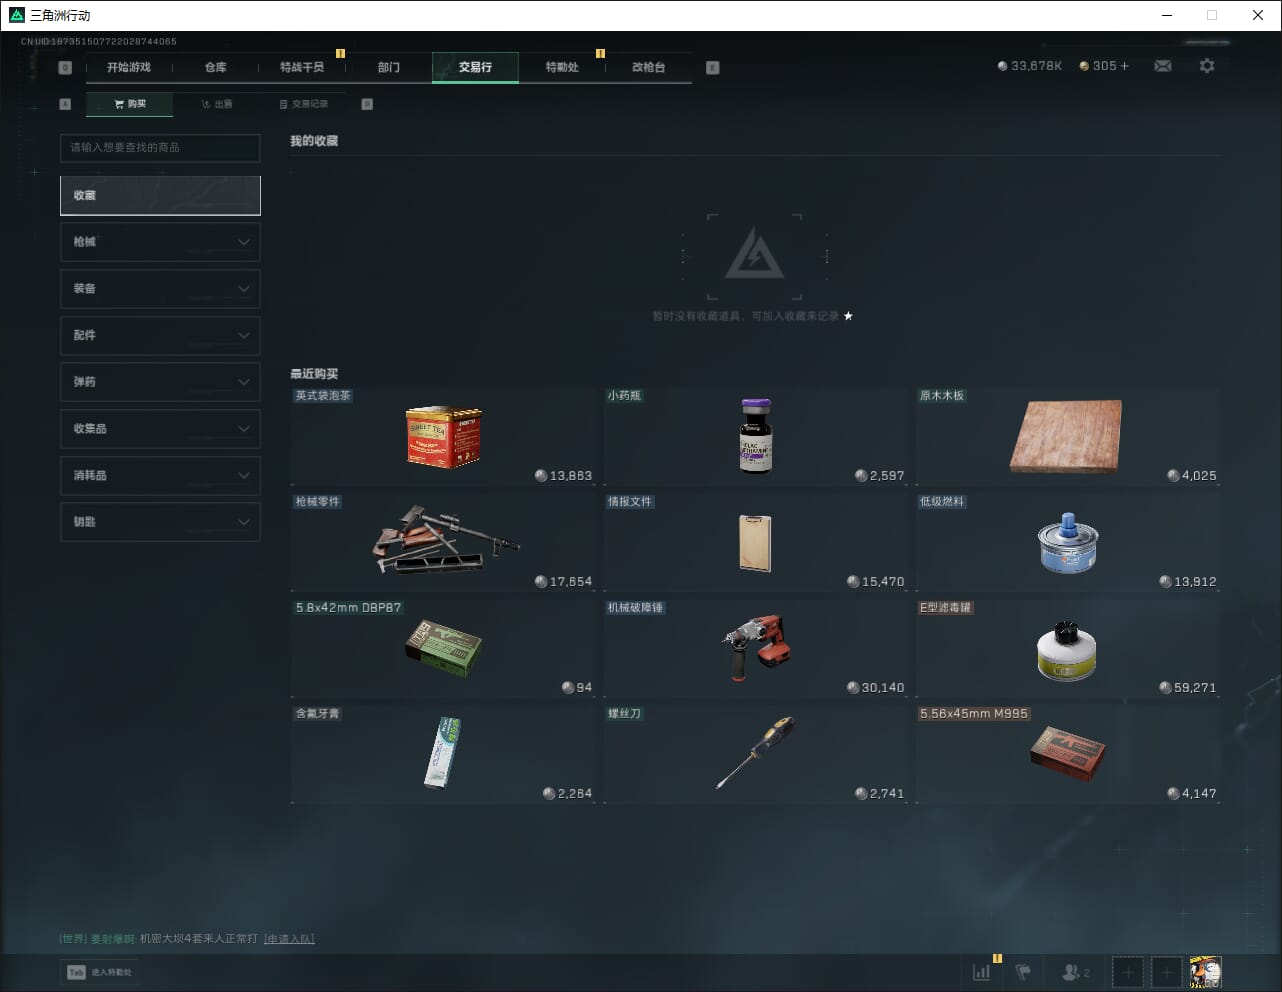
Task: Expand the 钥匙 category dropdown
Action: tap(160, 522)
